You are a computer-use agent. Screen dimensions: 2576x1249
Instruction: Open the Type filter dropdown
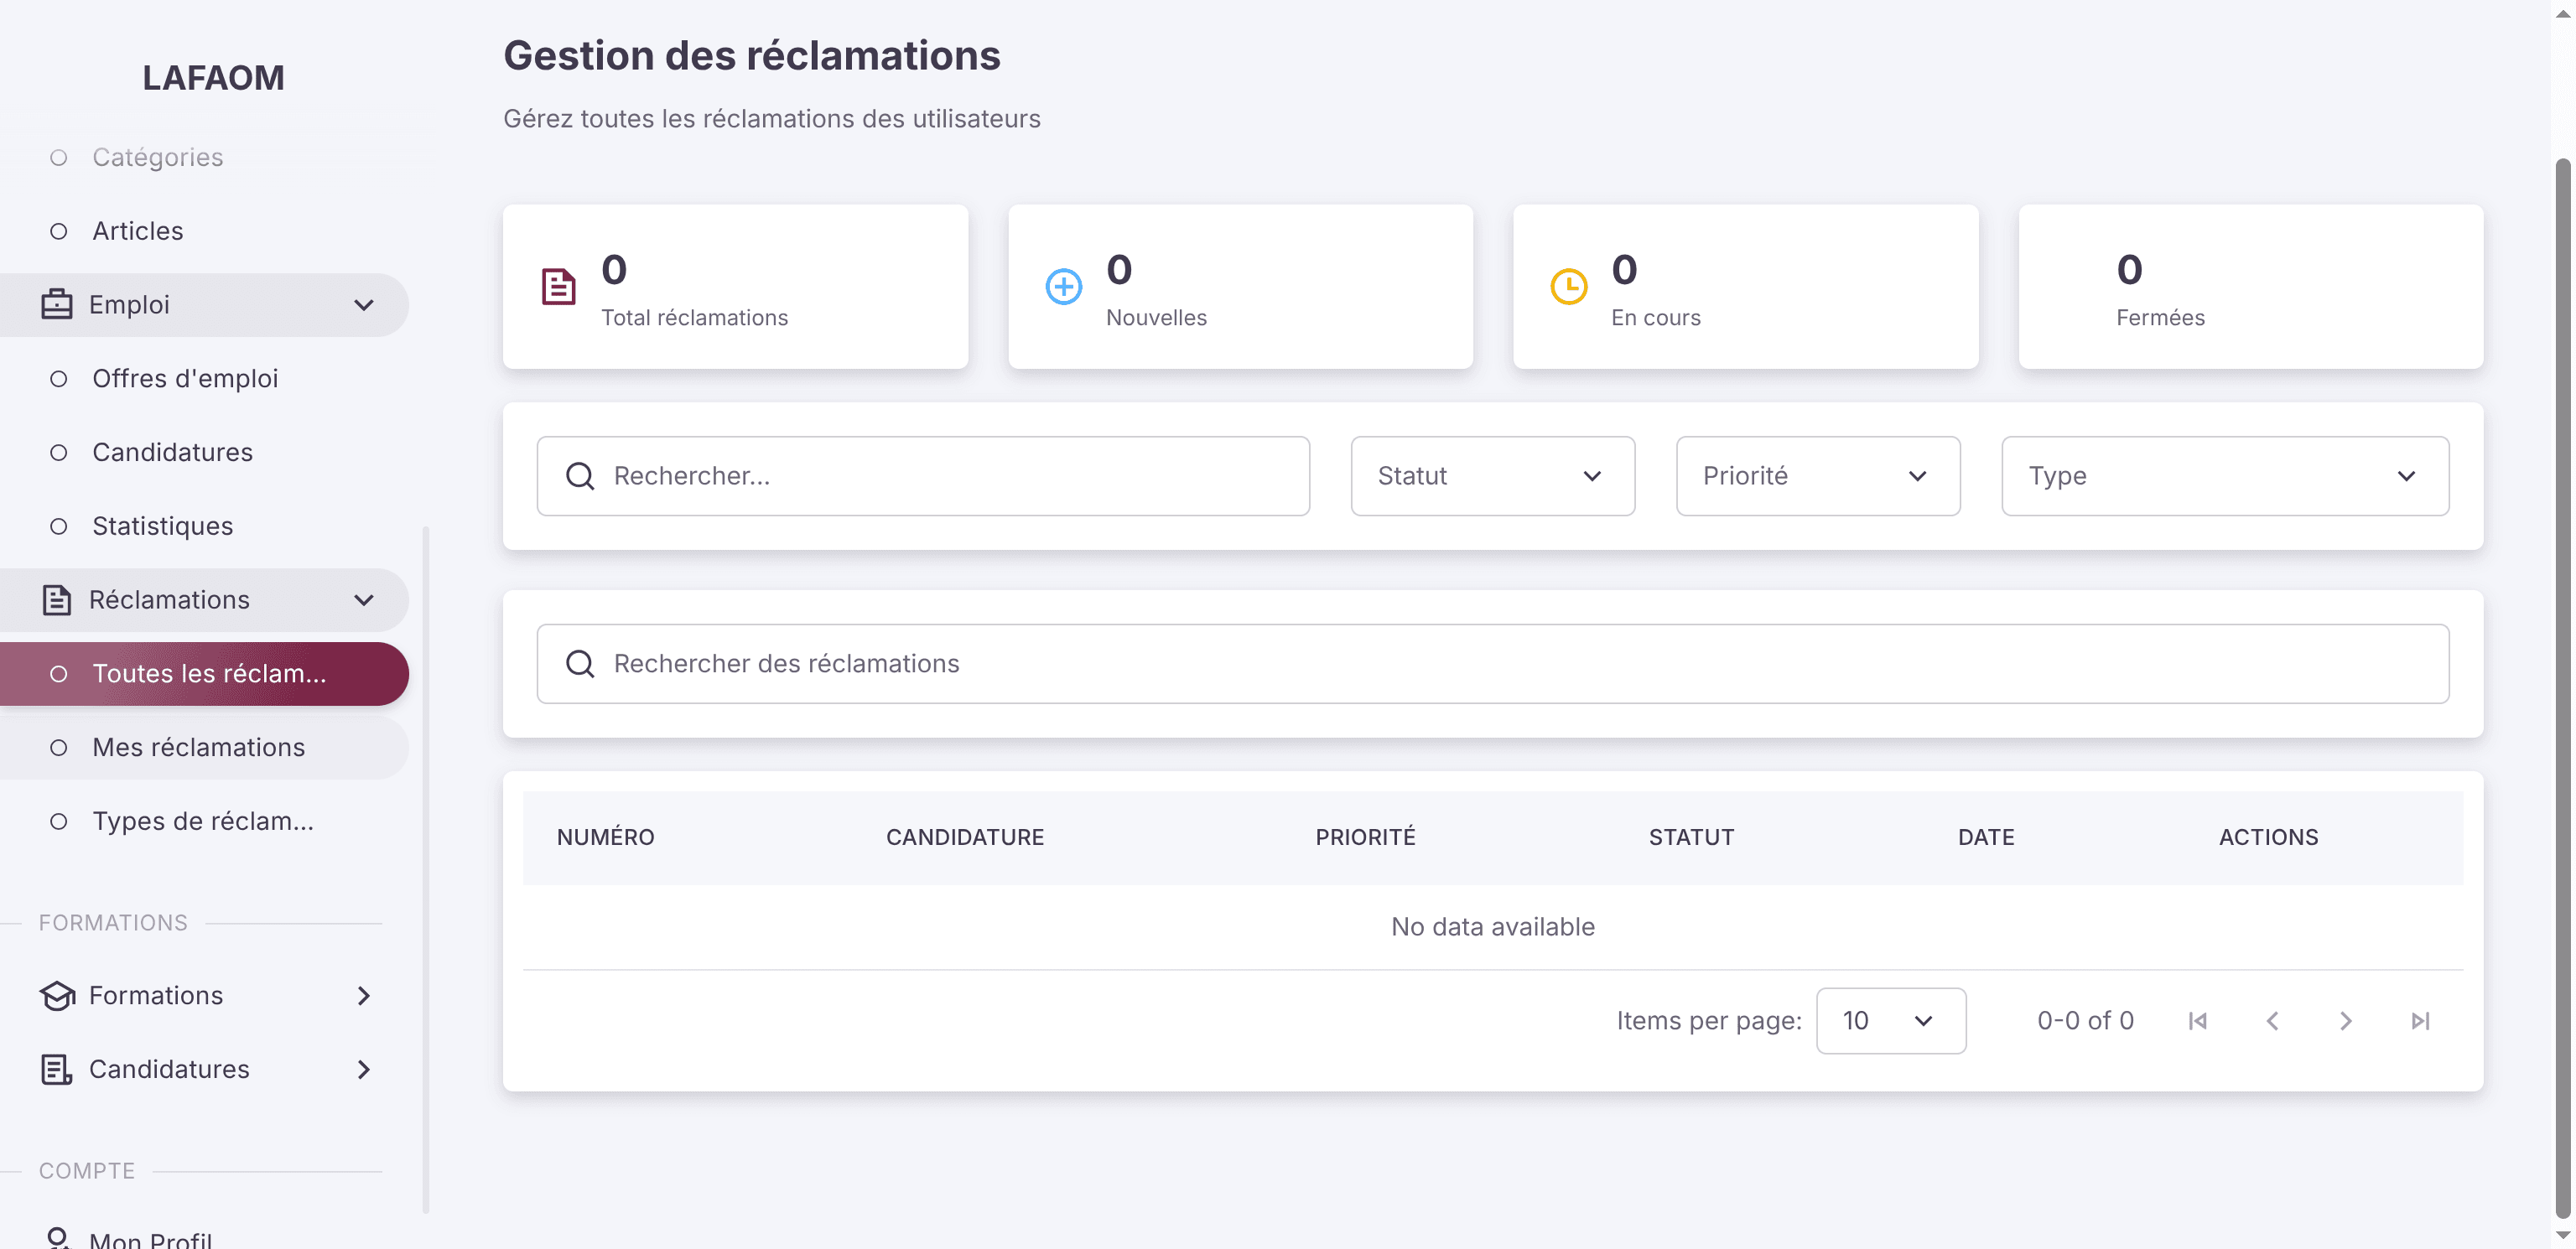[x=2224, y=476]
